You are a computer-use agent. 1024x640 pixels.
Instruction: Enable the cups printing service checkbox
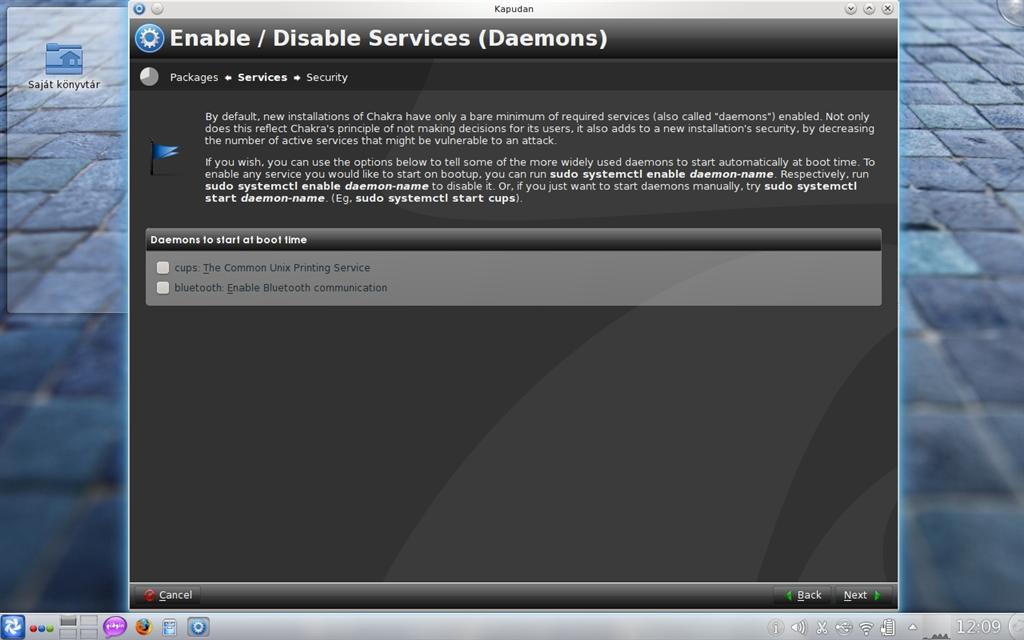coord(163,268)
